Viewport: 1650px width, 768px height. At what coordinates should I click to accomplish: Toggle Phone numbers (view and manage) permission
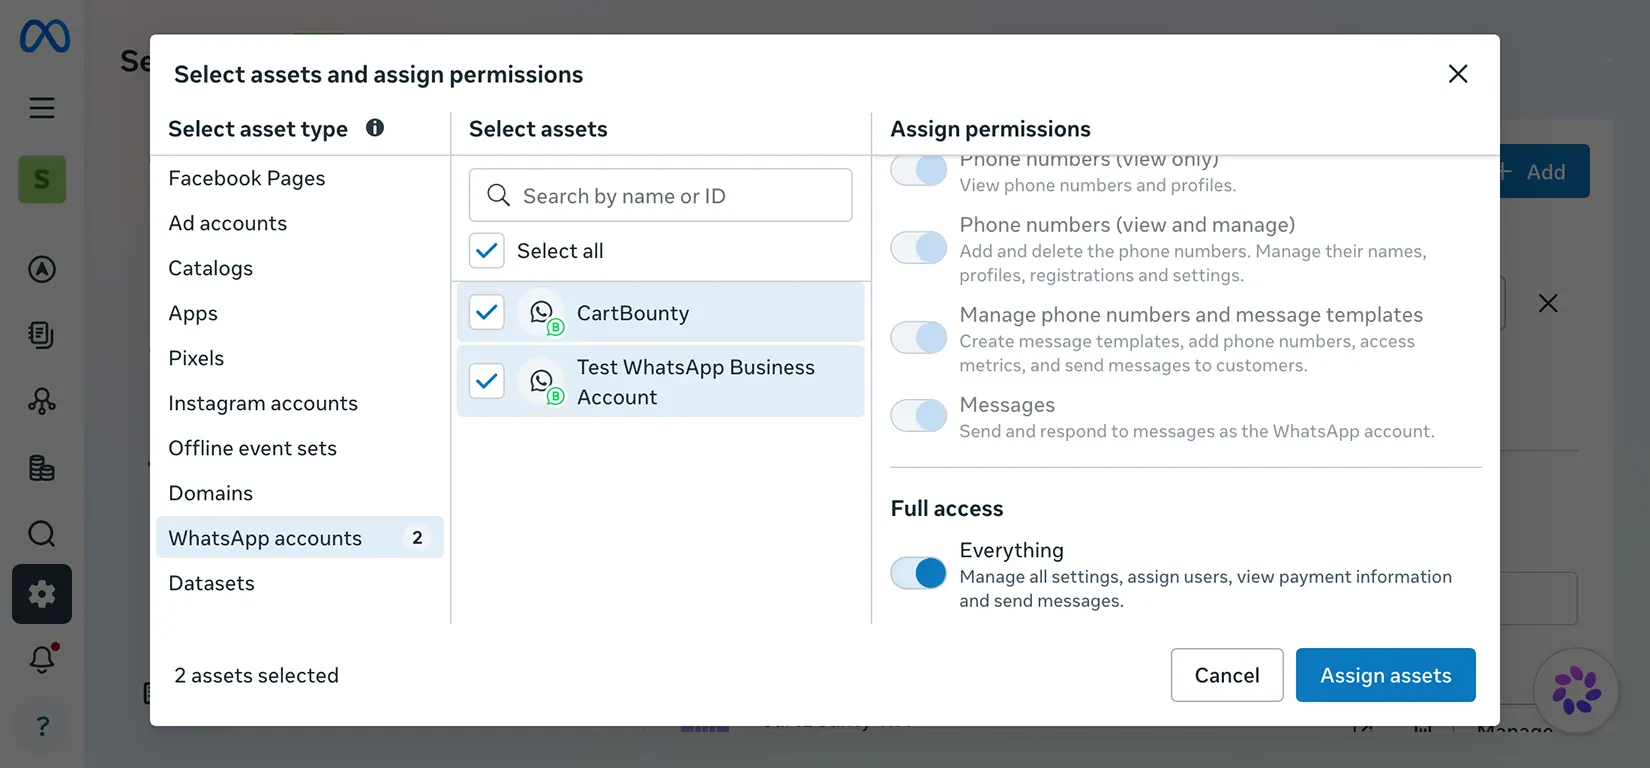pyautogui.click(x=919, y=247)
